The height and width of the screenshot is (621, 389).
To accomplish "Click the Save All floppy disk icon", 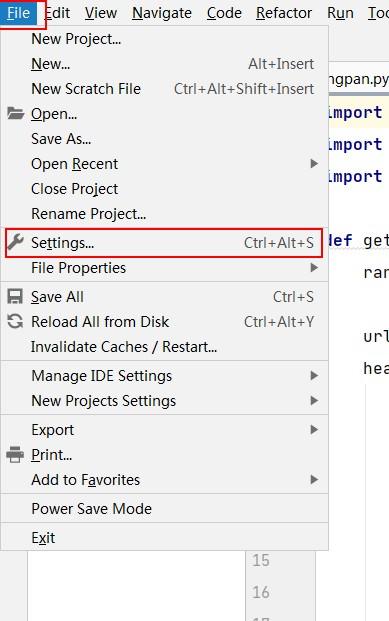I will click(15, 297).
